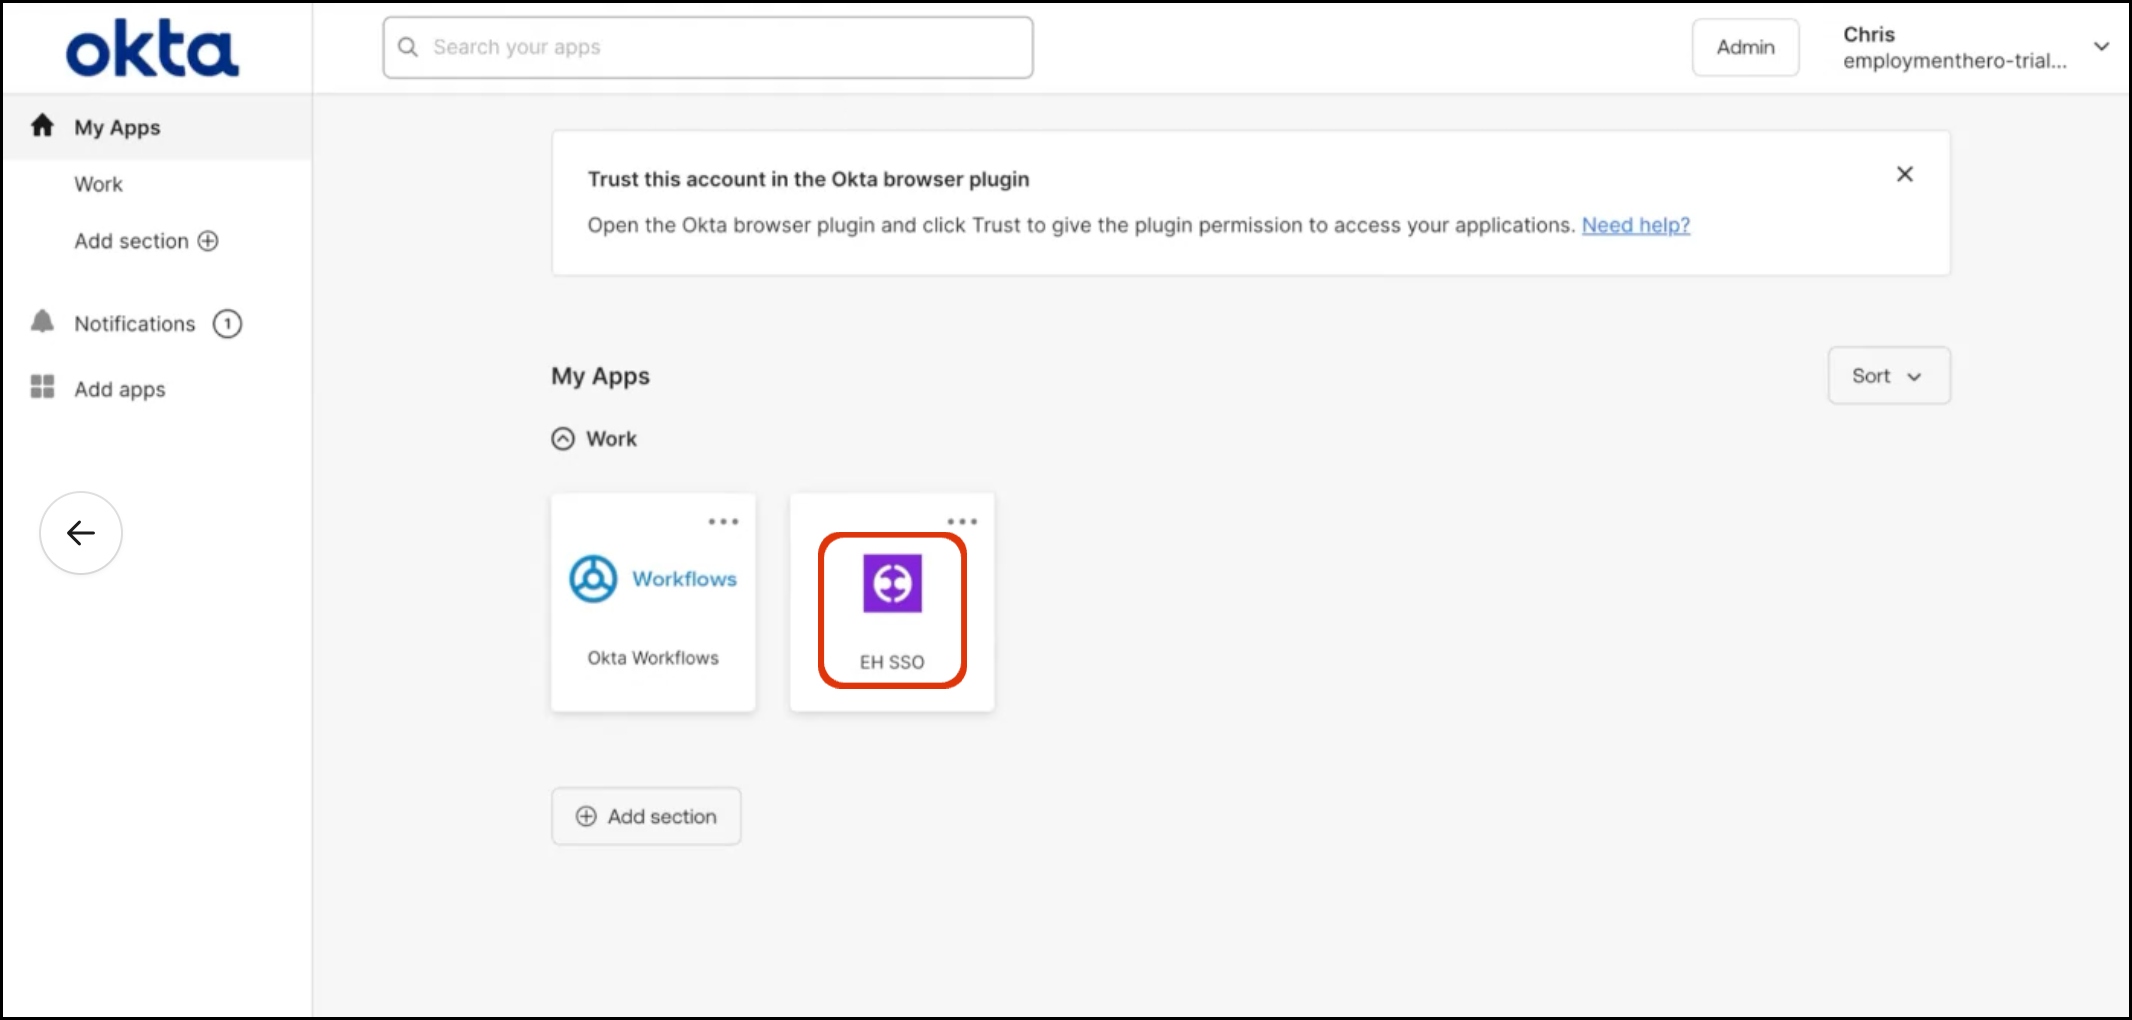Click the Add apps grid icon
Viewport: 2132px width, 1020px height.
[42, 387]
